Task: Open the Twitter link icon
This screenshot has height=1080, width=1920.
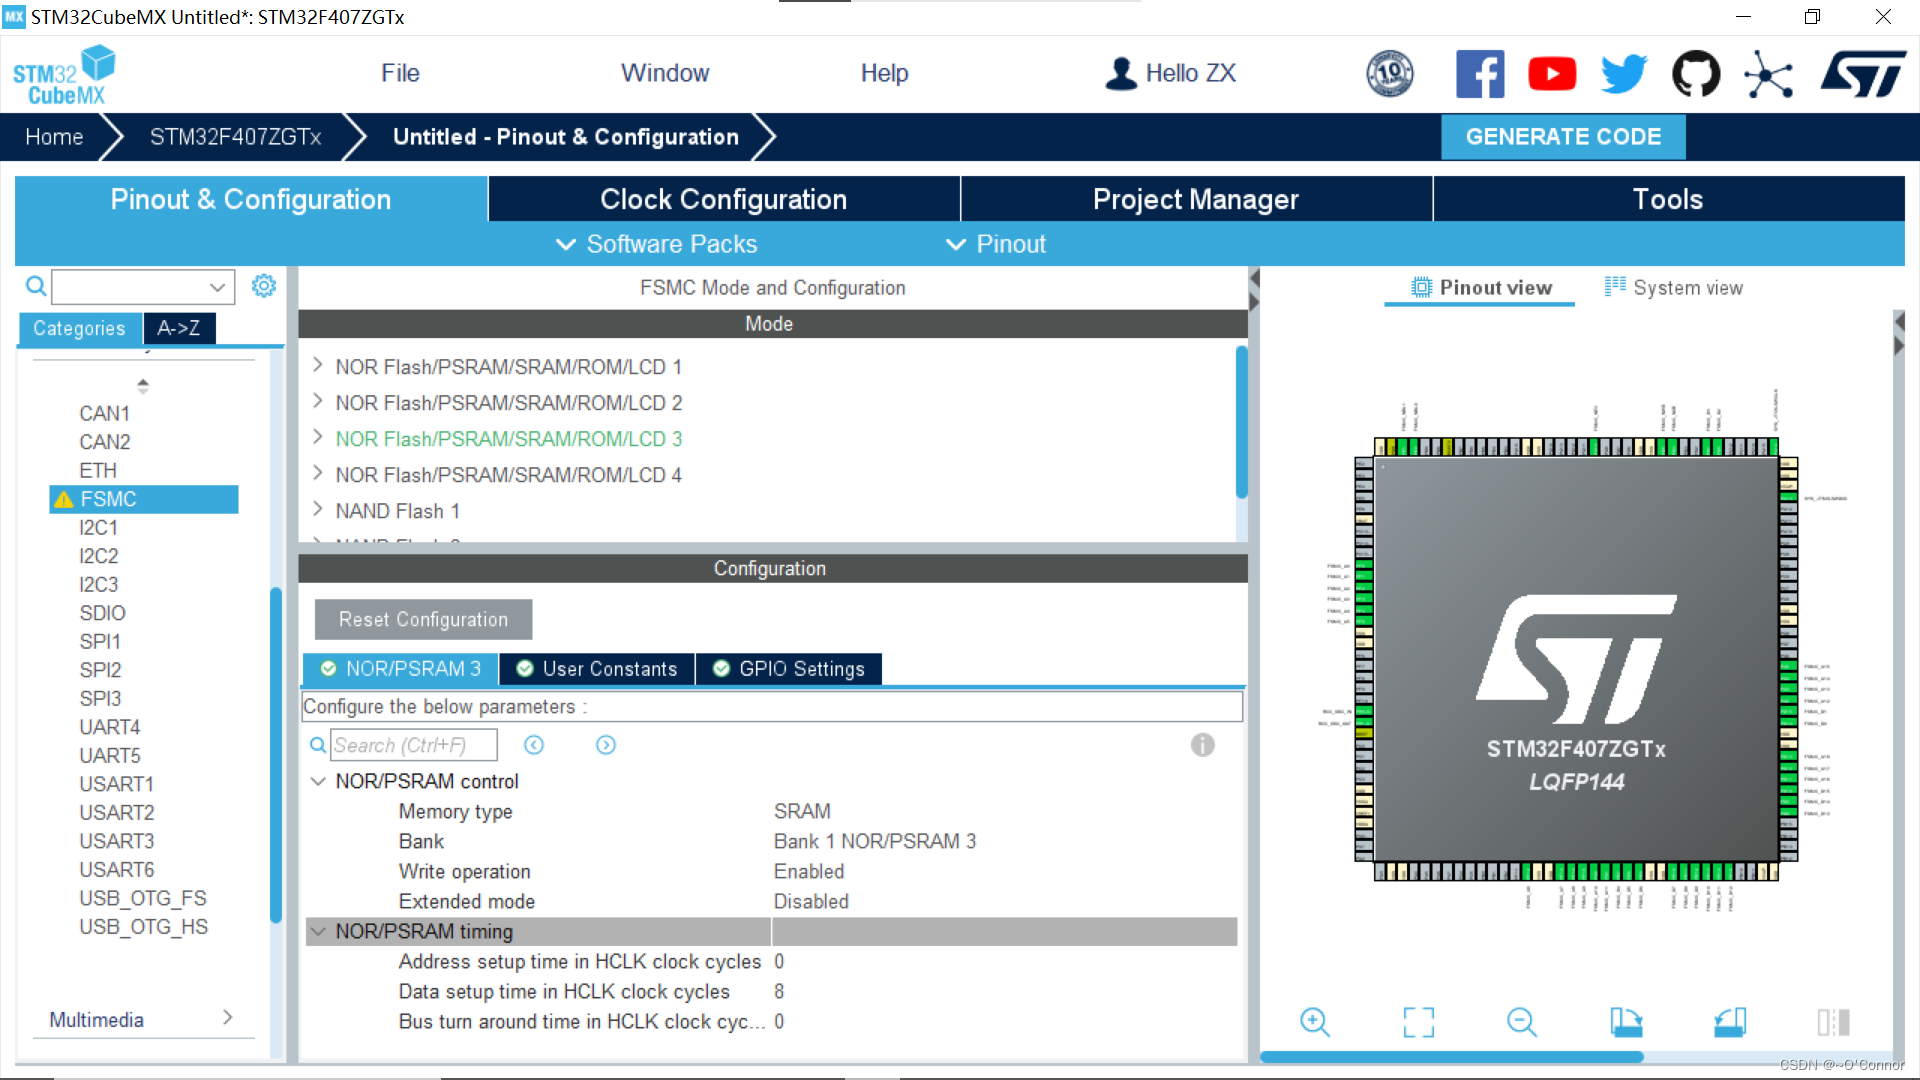Action: pyautogui.click(x=1622, y=73)
